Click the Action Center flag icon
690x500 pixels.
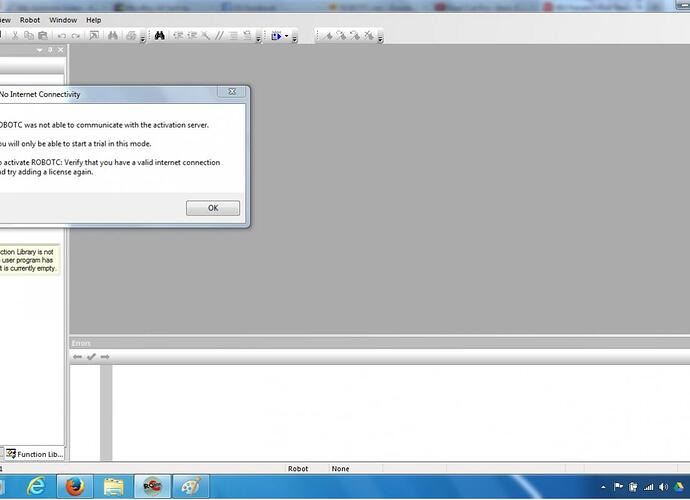pyautogui.click(x=618, y=487)
